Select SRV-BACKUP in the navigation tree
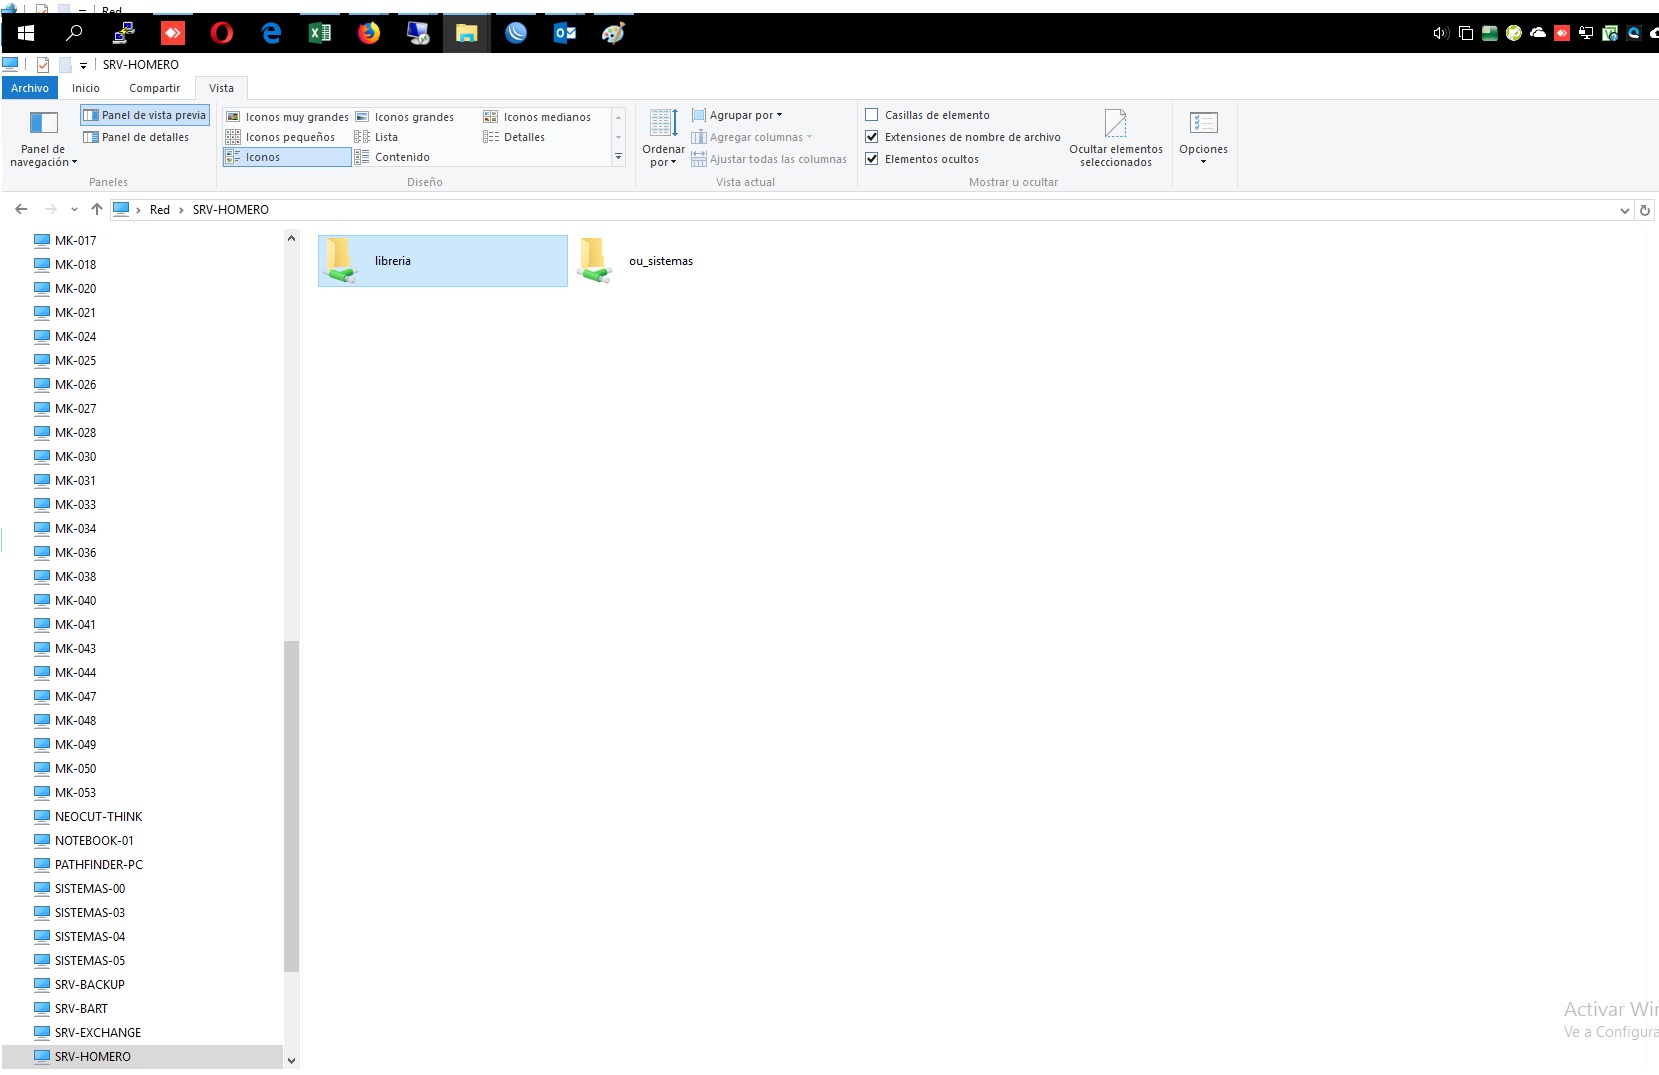 pos(89,984)
